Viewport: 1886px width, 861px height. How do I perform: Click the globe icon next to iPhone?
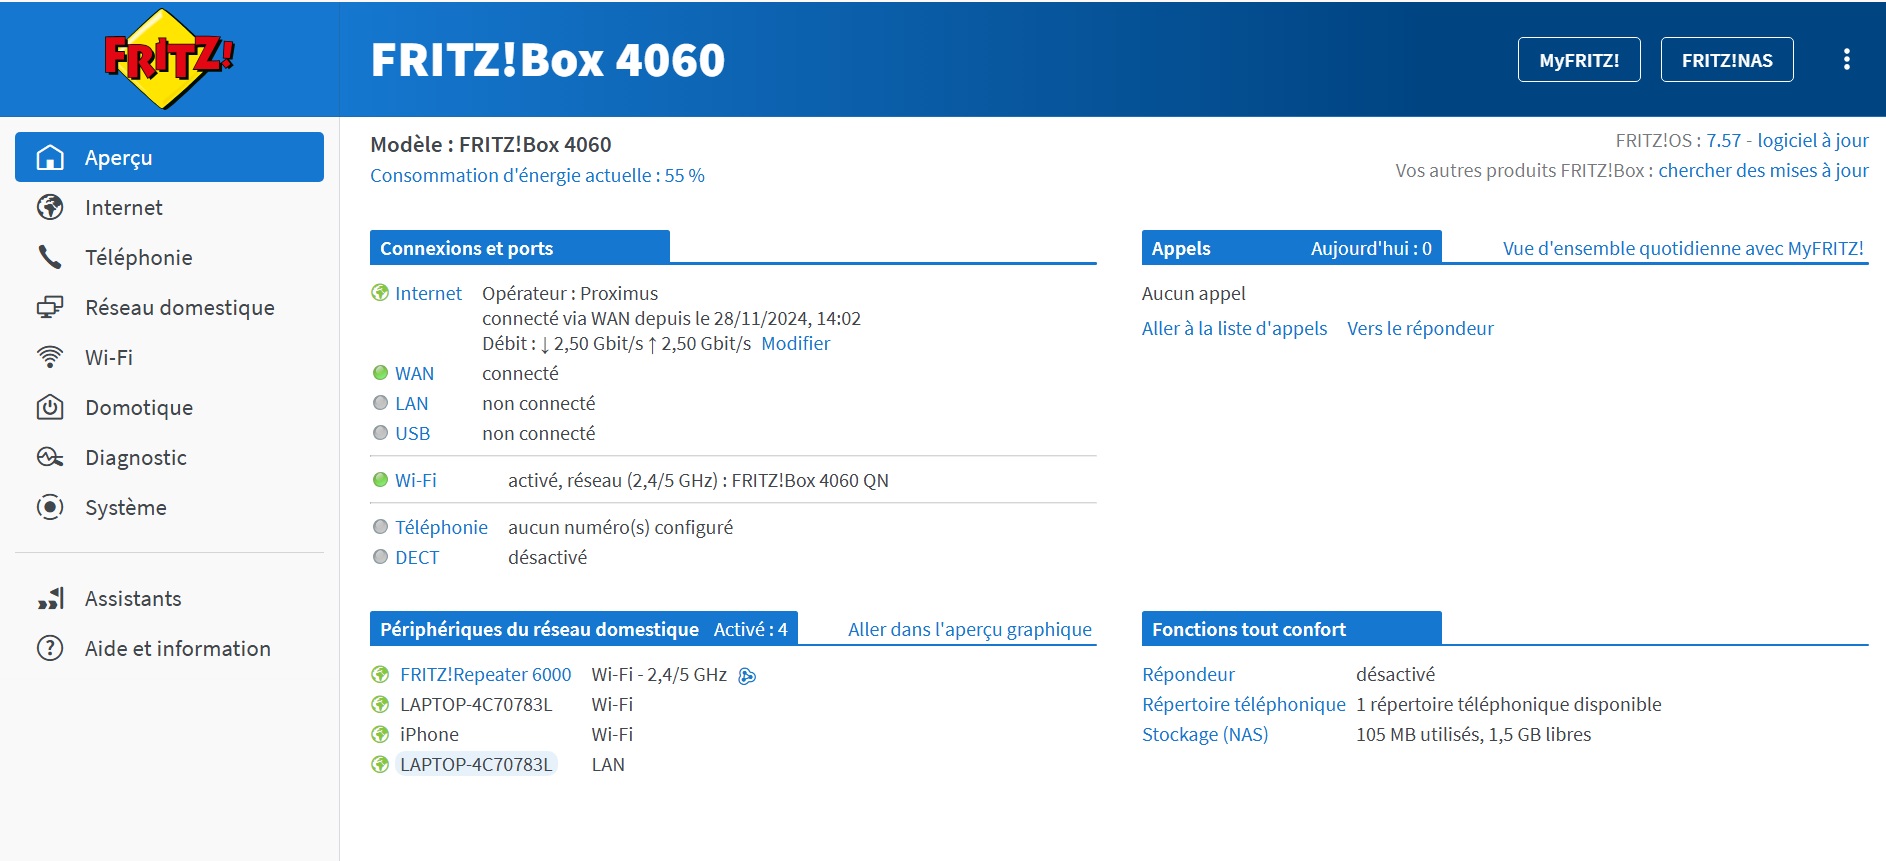[380, 734]
